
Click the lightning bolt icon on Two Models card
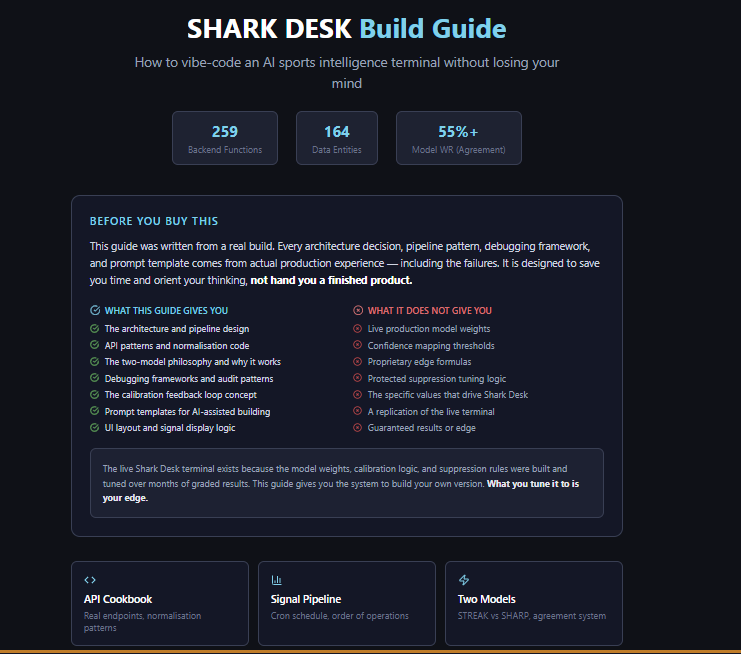(464, 580)
